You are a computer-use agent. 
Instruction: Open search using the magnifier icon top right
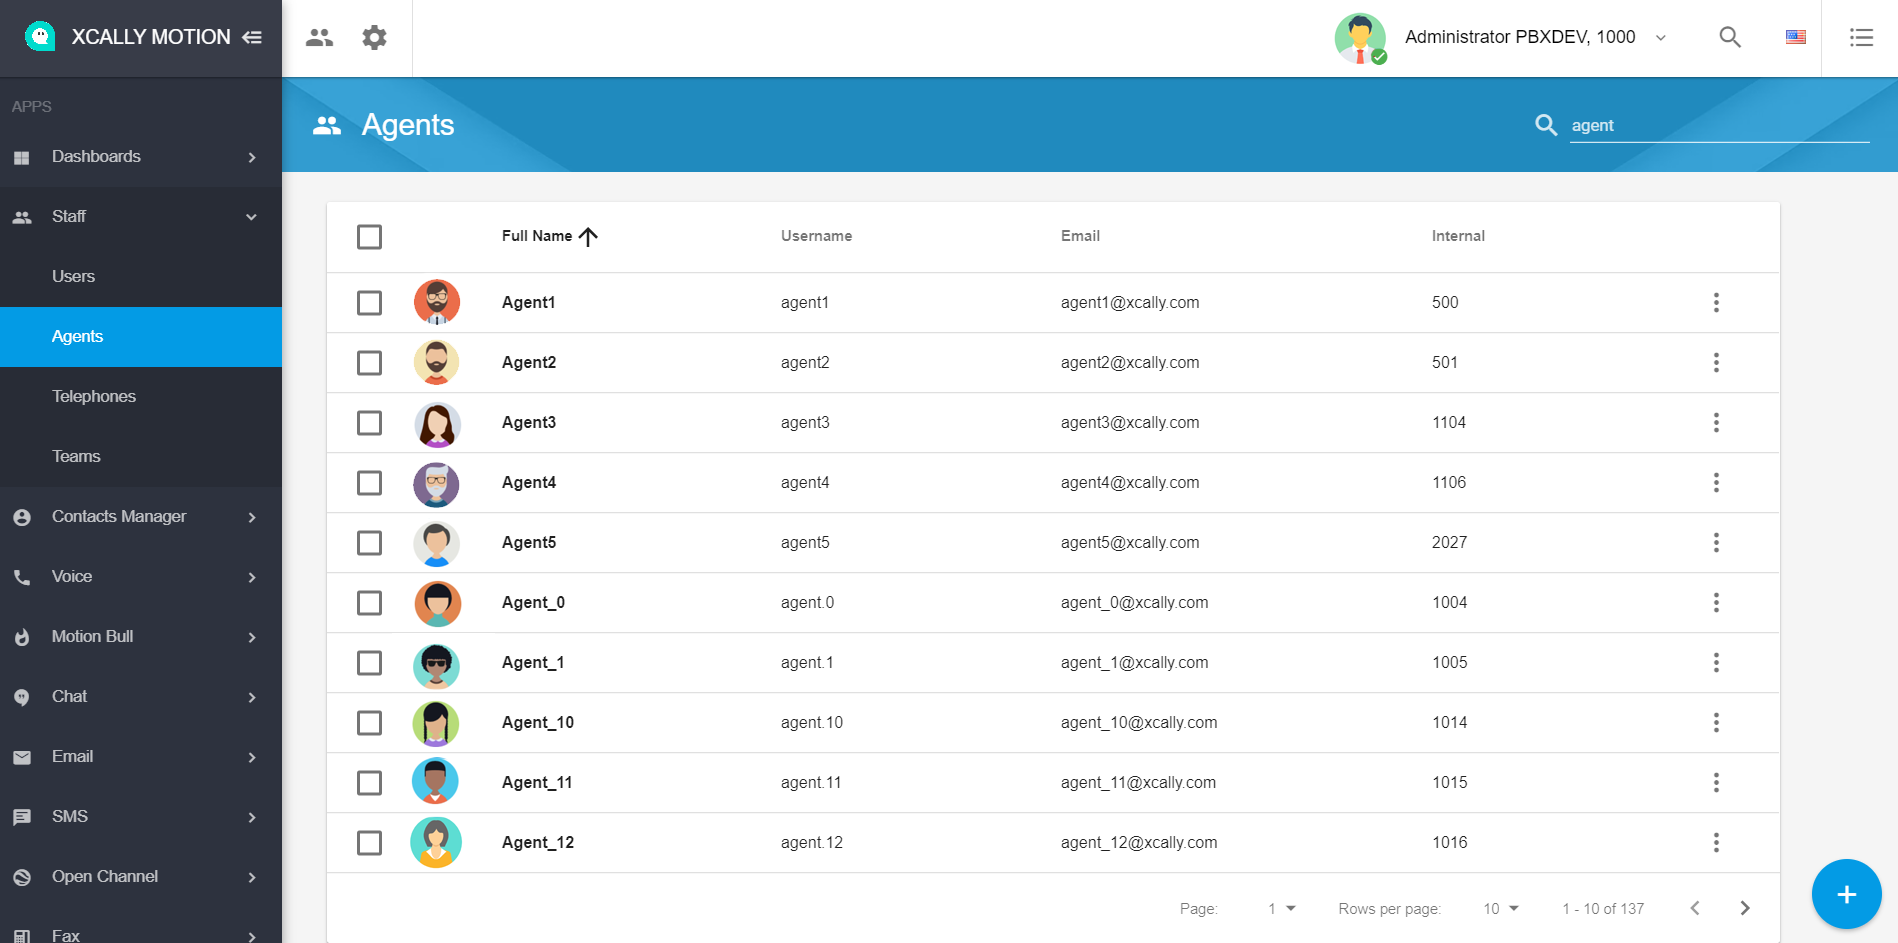pos(1730,37)
